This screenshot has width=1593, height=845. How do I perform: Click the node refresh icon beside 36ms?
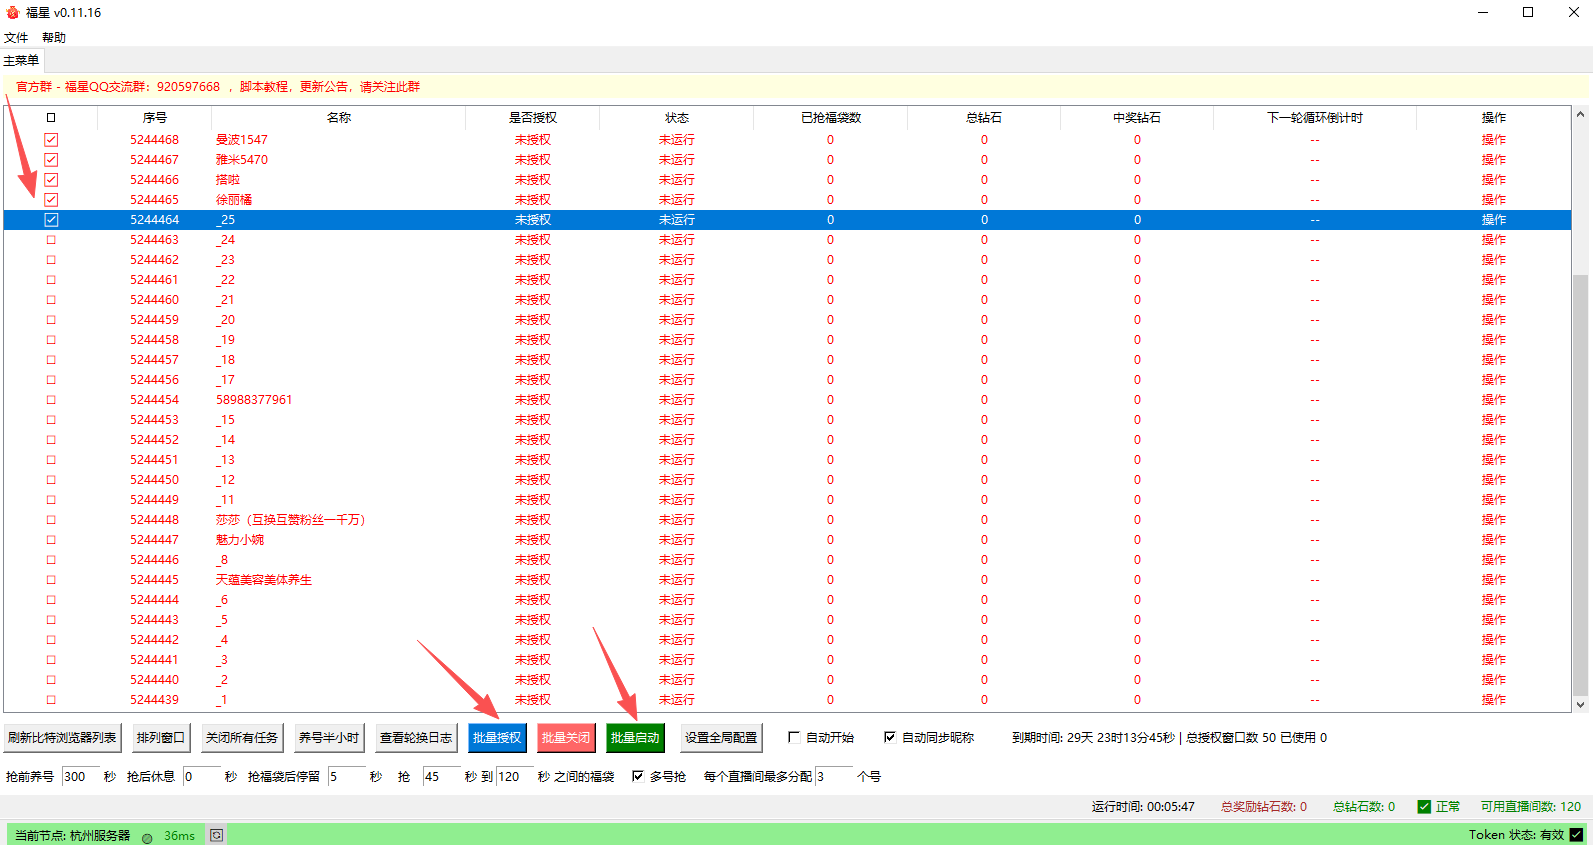tap(216, 835)
